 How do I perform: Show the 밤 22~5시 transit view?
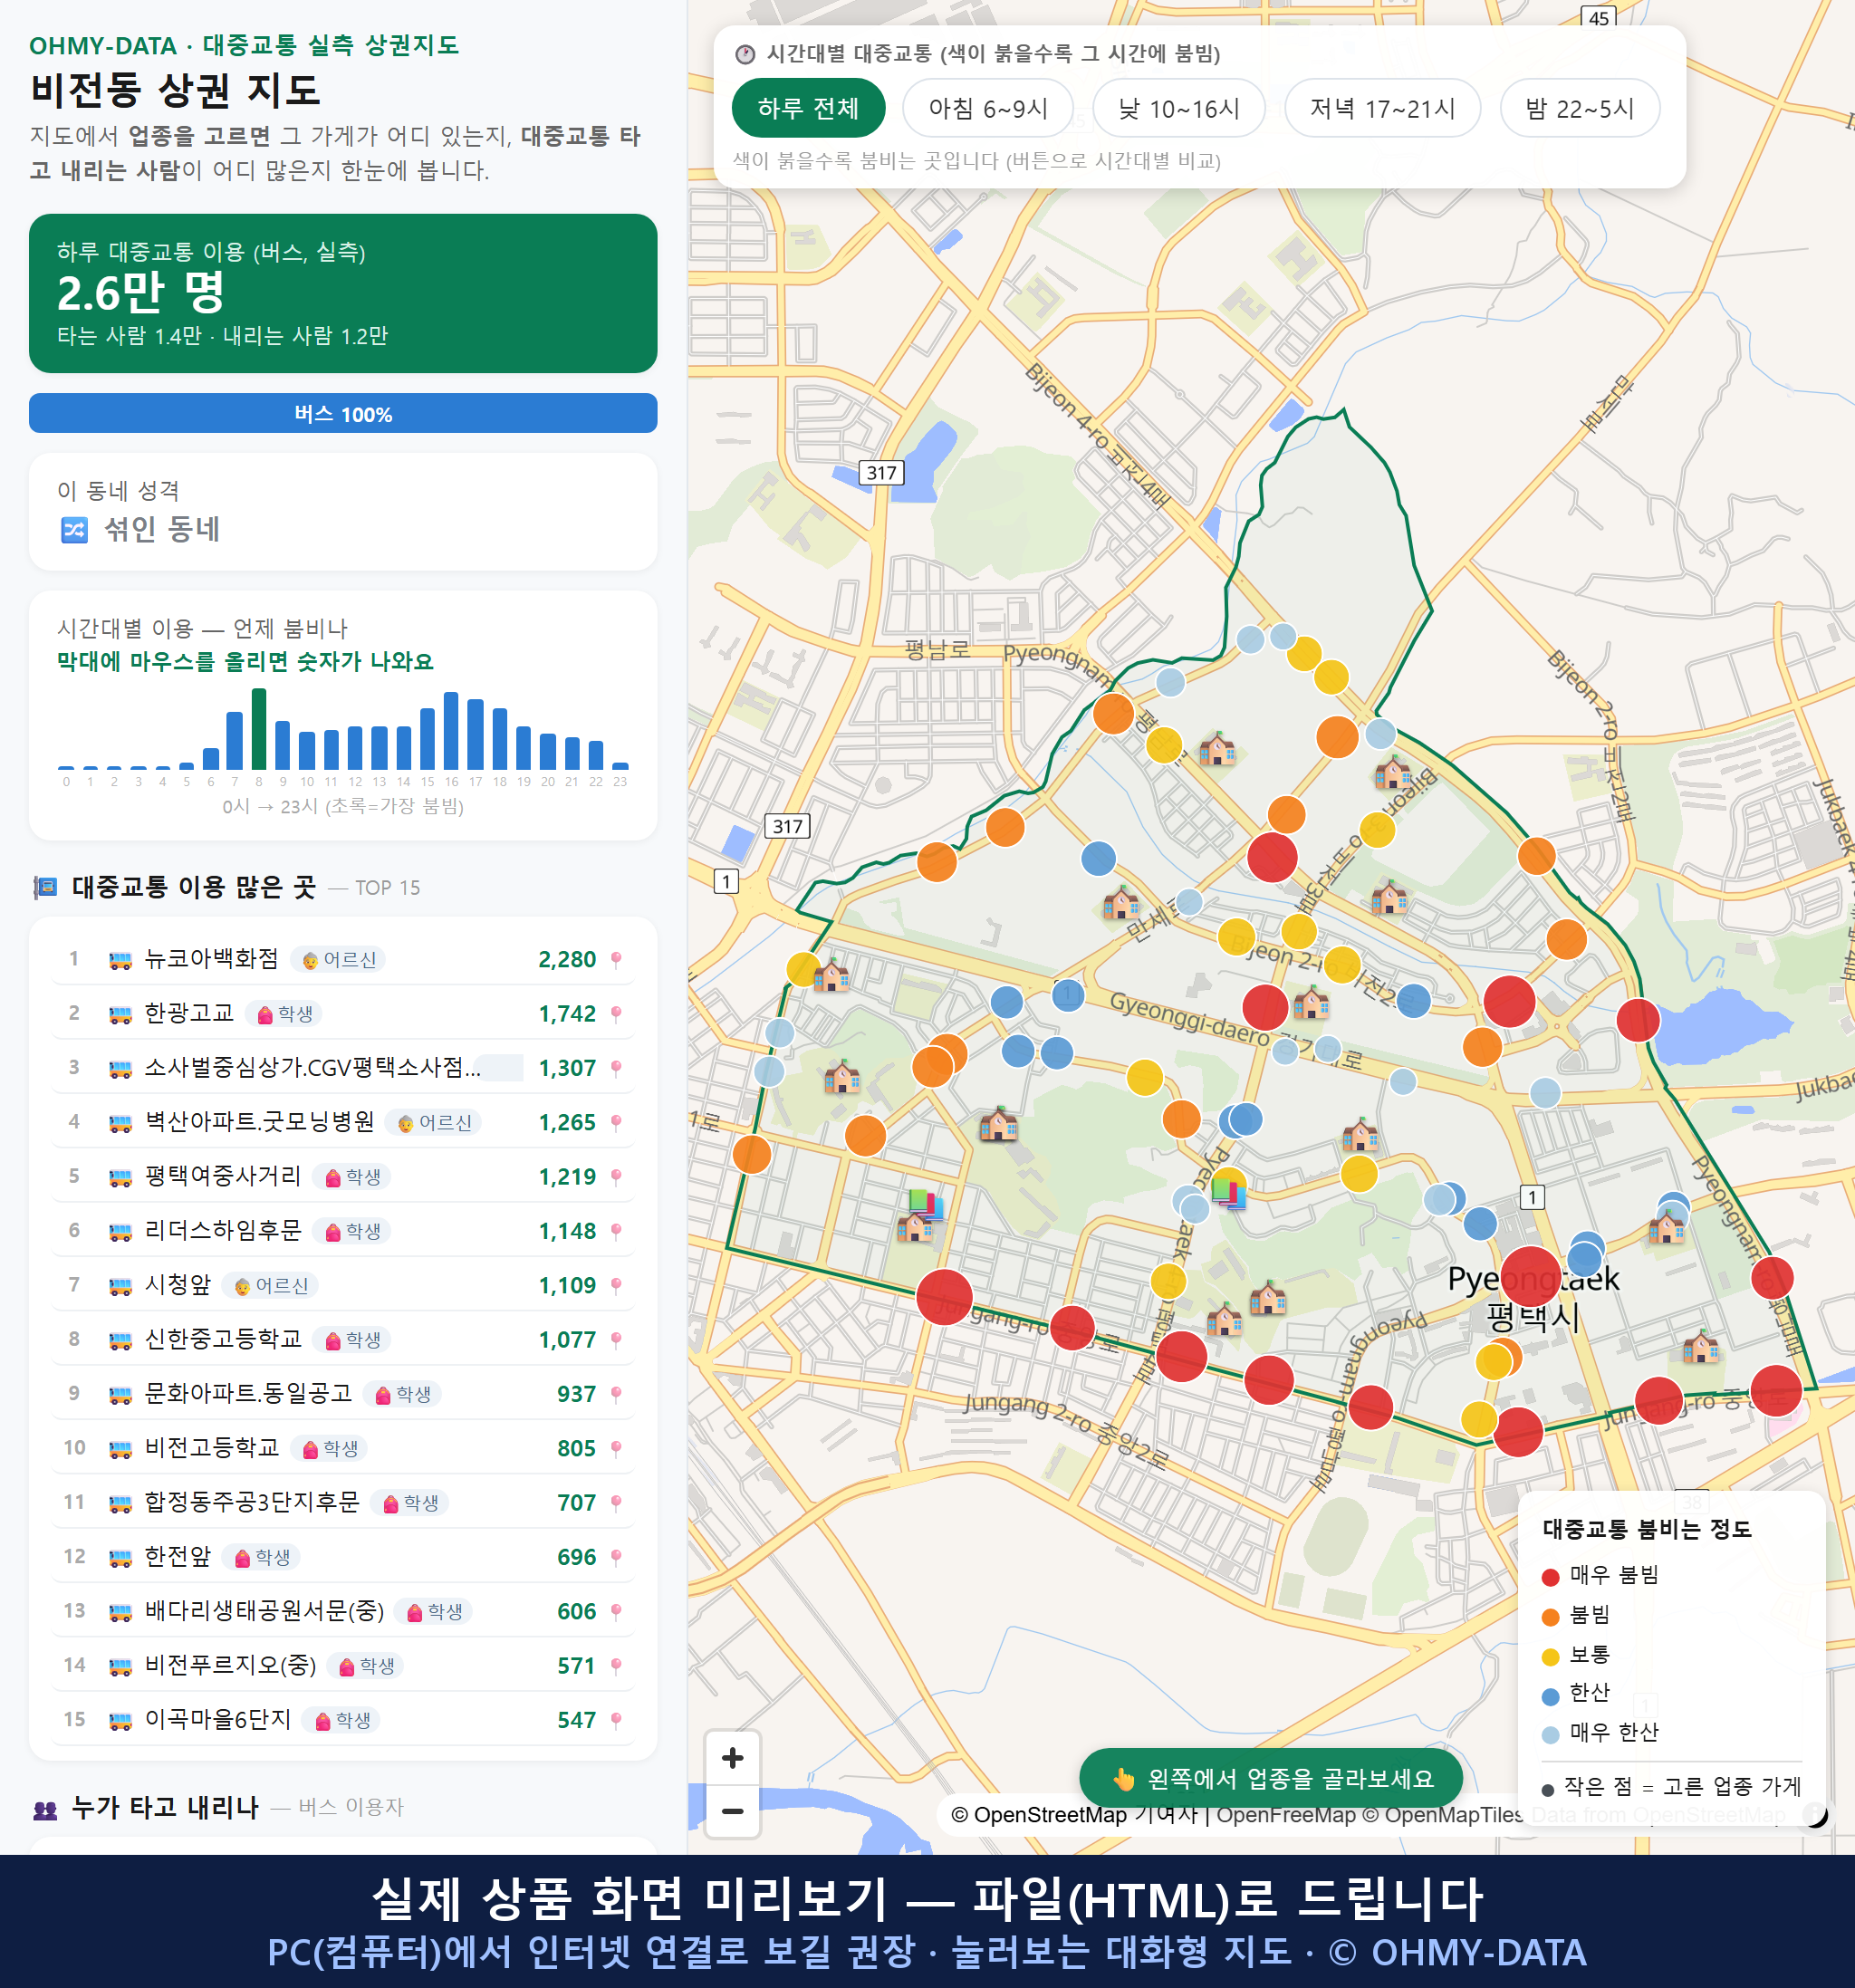(1580, 108)
